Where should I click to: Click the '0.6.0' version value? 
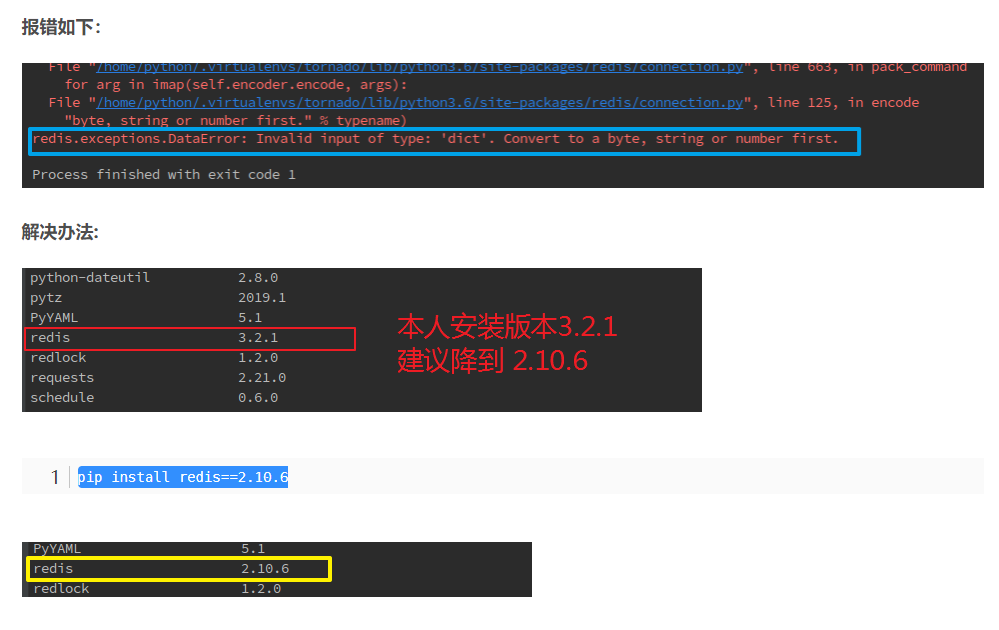pos(258,397)
